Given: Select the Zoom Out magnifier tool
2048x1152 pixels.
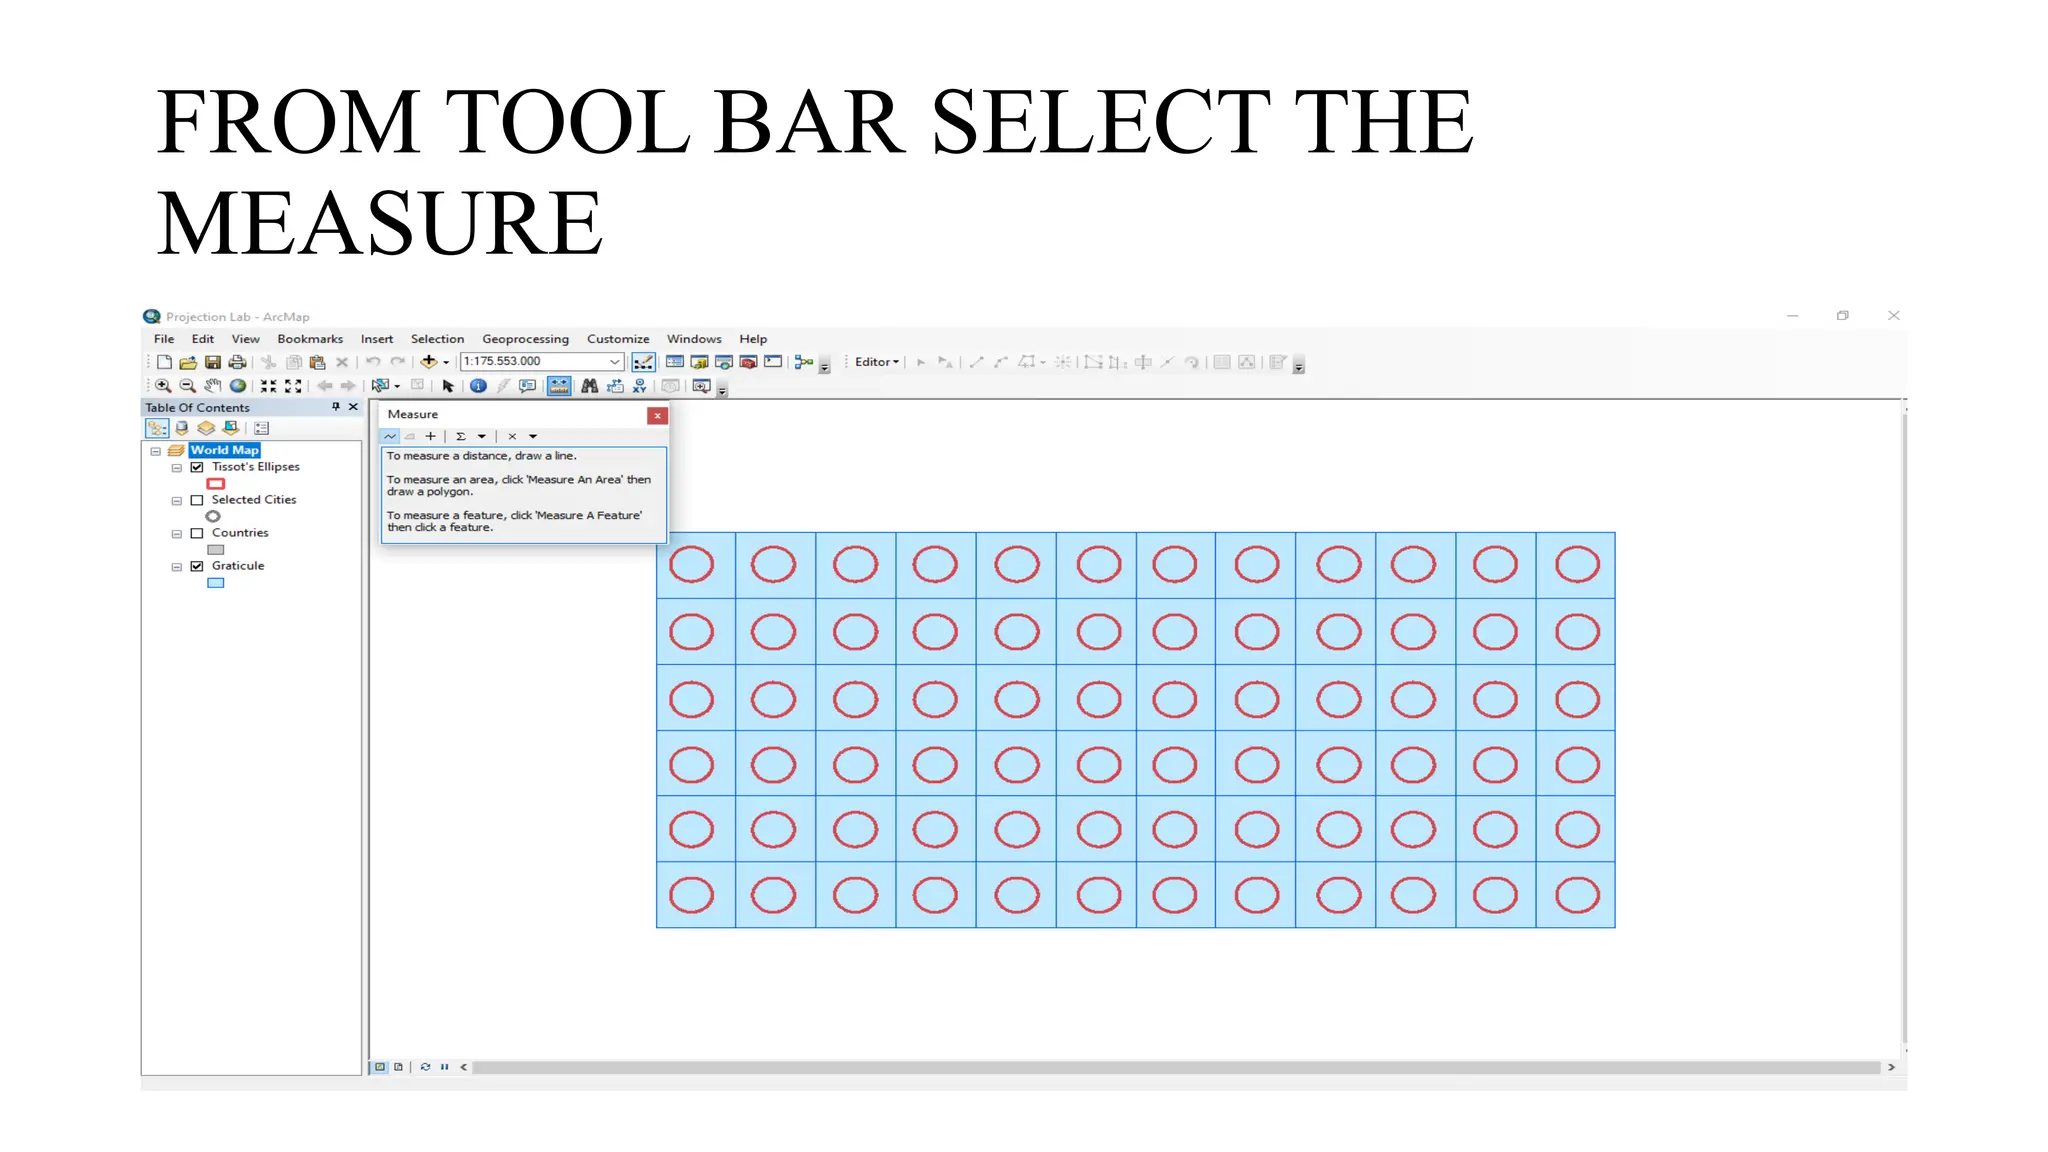Looking at the screenshot, I should click(187, 386).
